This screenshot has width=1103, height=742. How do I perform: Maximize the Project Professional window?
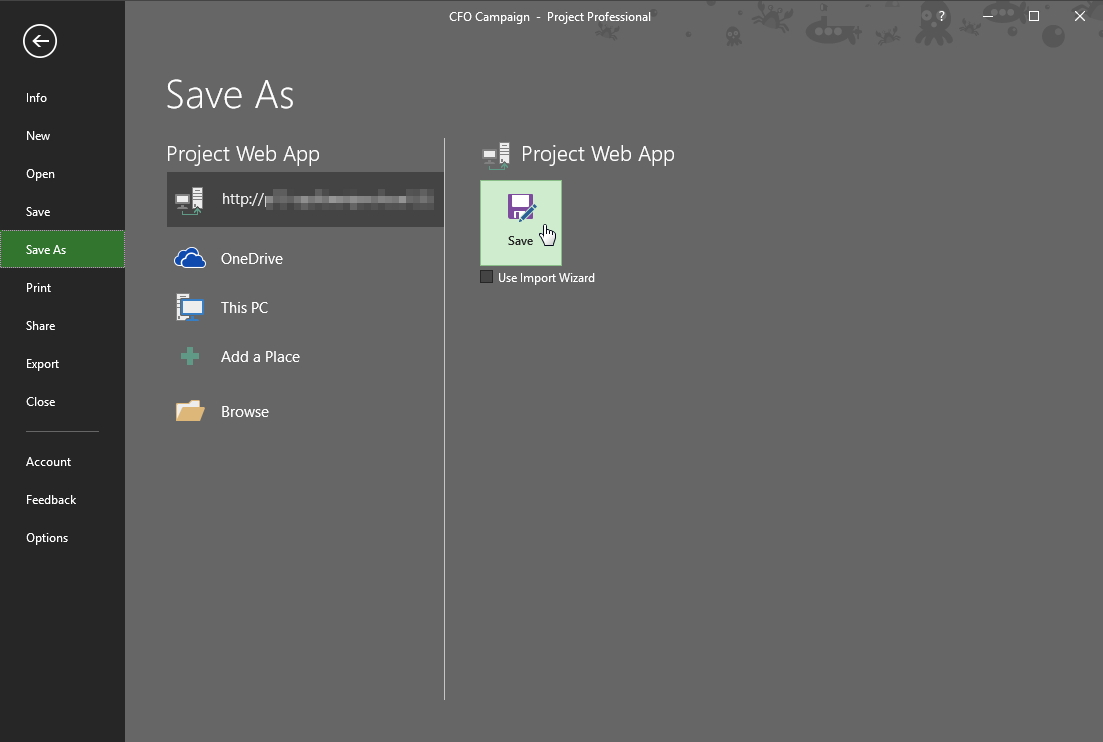[x=1034, y=16]
